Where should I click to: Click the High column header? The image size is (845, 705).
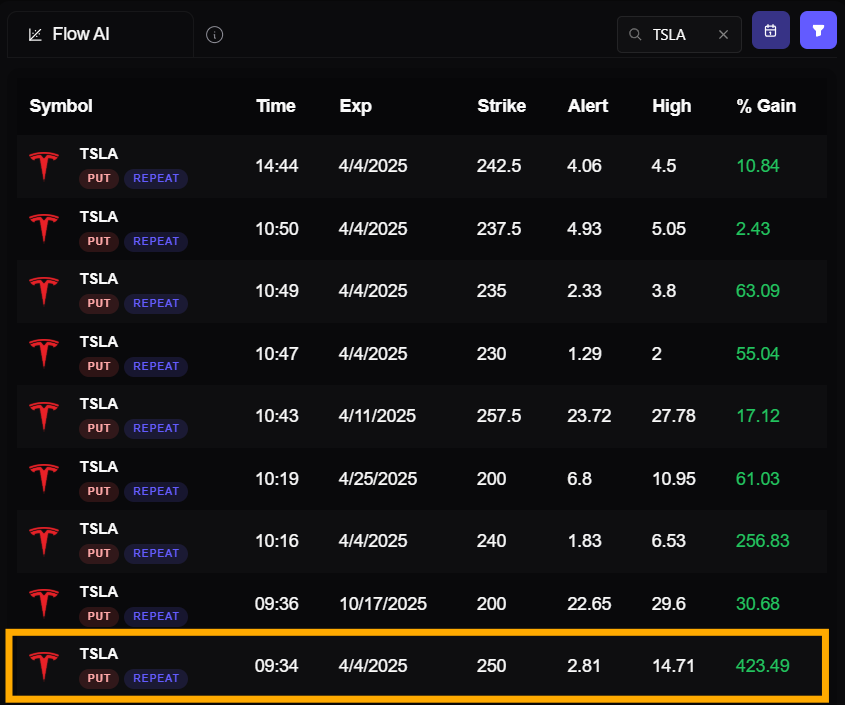671,106
